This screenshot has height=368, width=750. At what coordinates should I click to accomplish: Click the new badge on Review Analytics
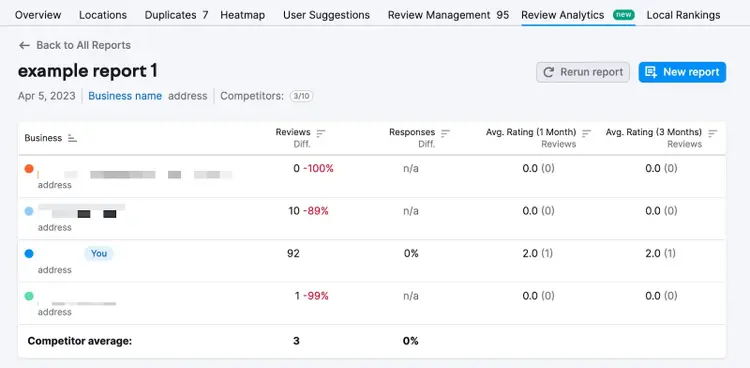[x=624, y=15]
